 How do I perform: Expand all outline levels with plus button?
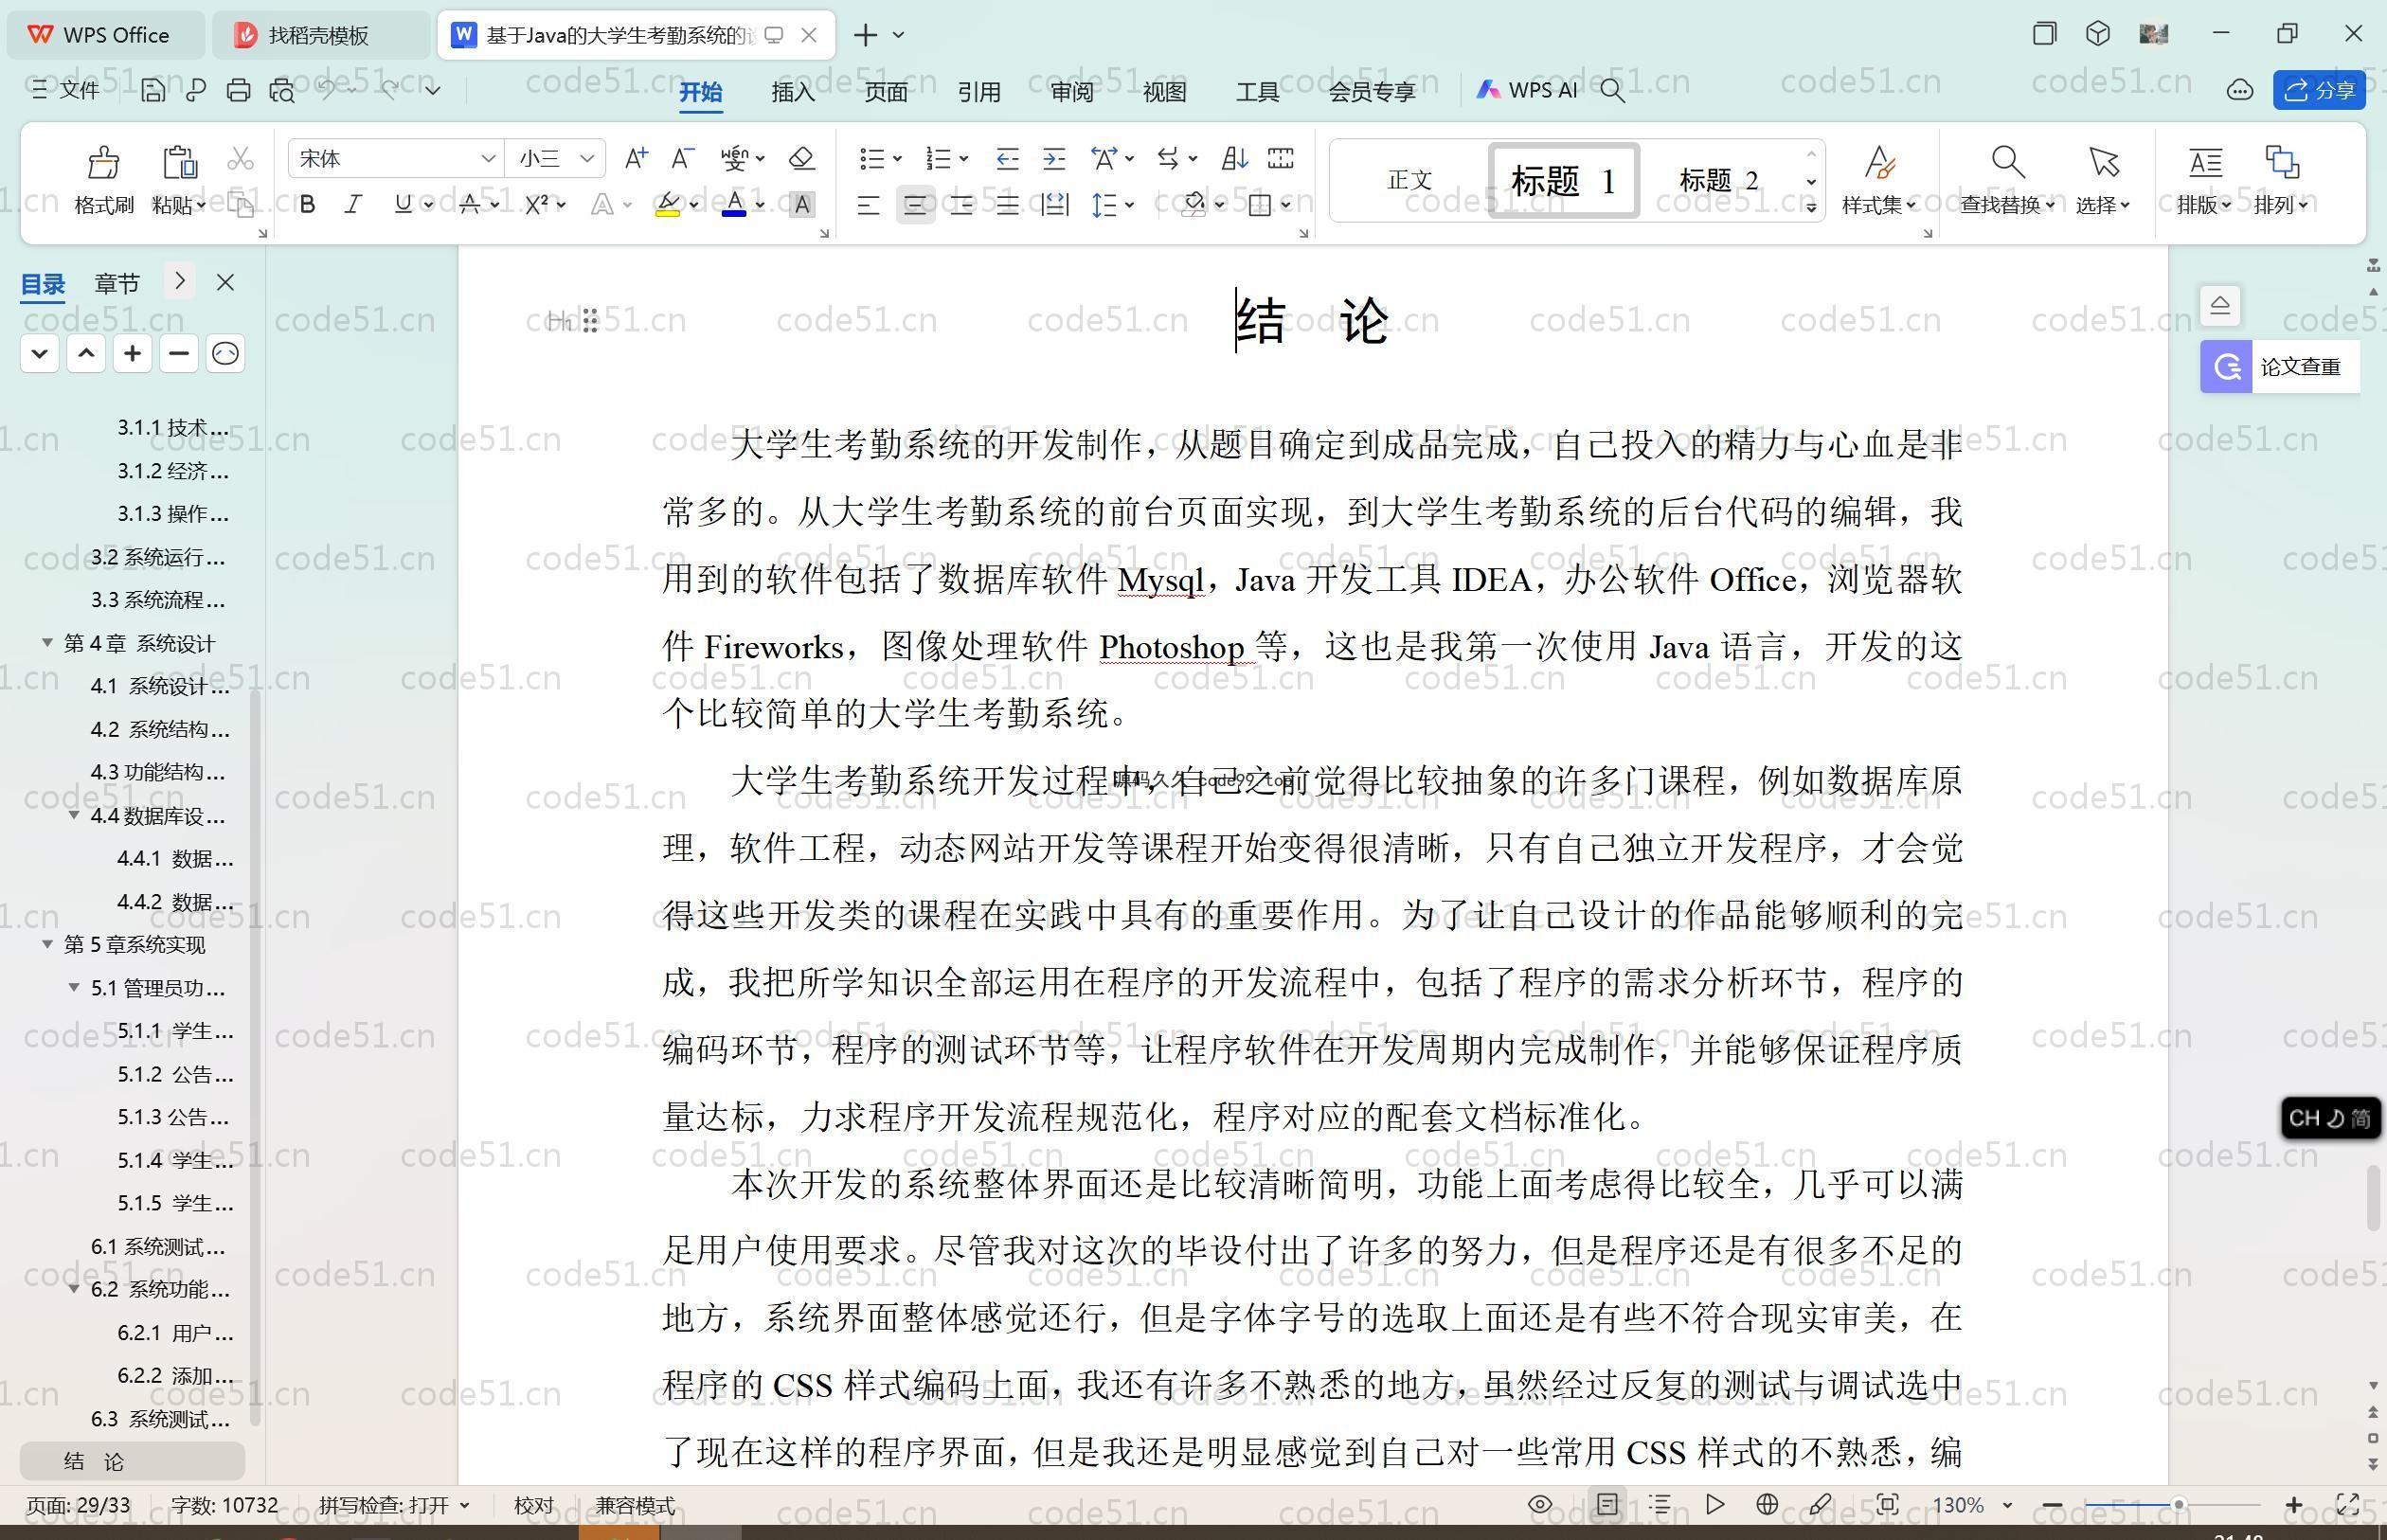(x=132, y=353)
